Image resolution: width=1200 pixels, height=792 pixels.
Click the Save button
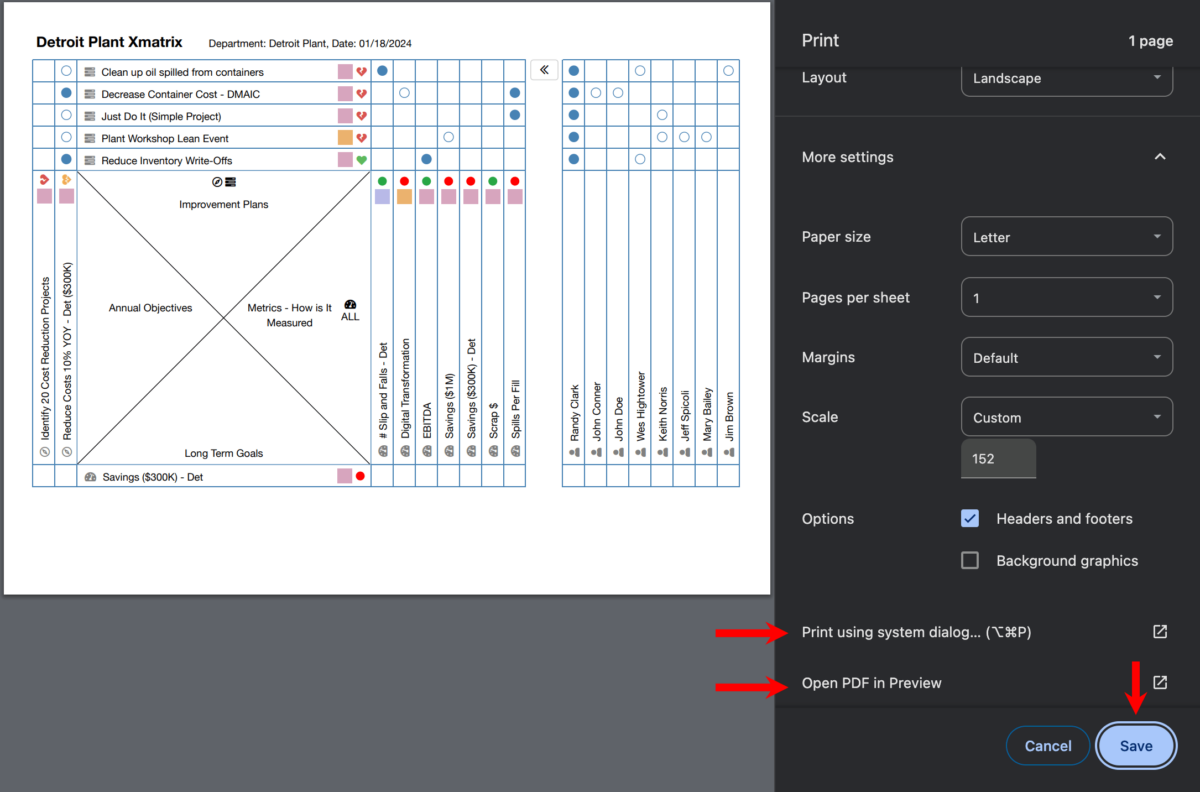click(x=1136, y=745)
